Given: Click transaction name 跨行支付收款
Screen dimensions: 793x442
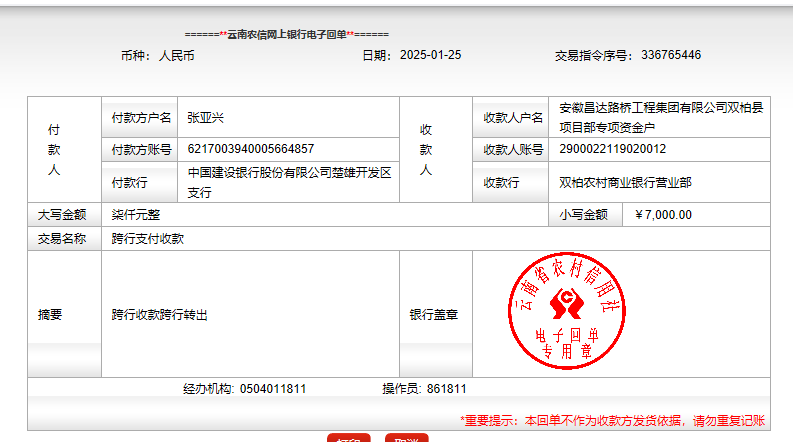Looking at the screenshot, I should [x=148, y=239].
